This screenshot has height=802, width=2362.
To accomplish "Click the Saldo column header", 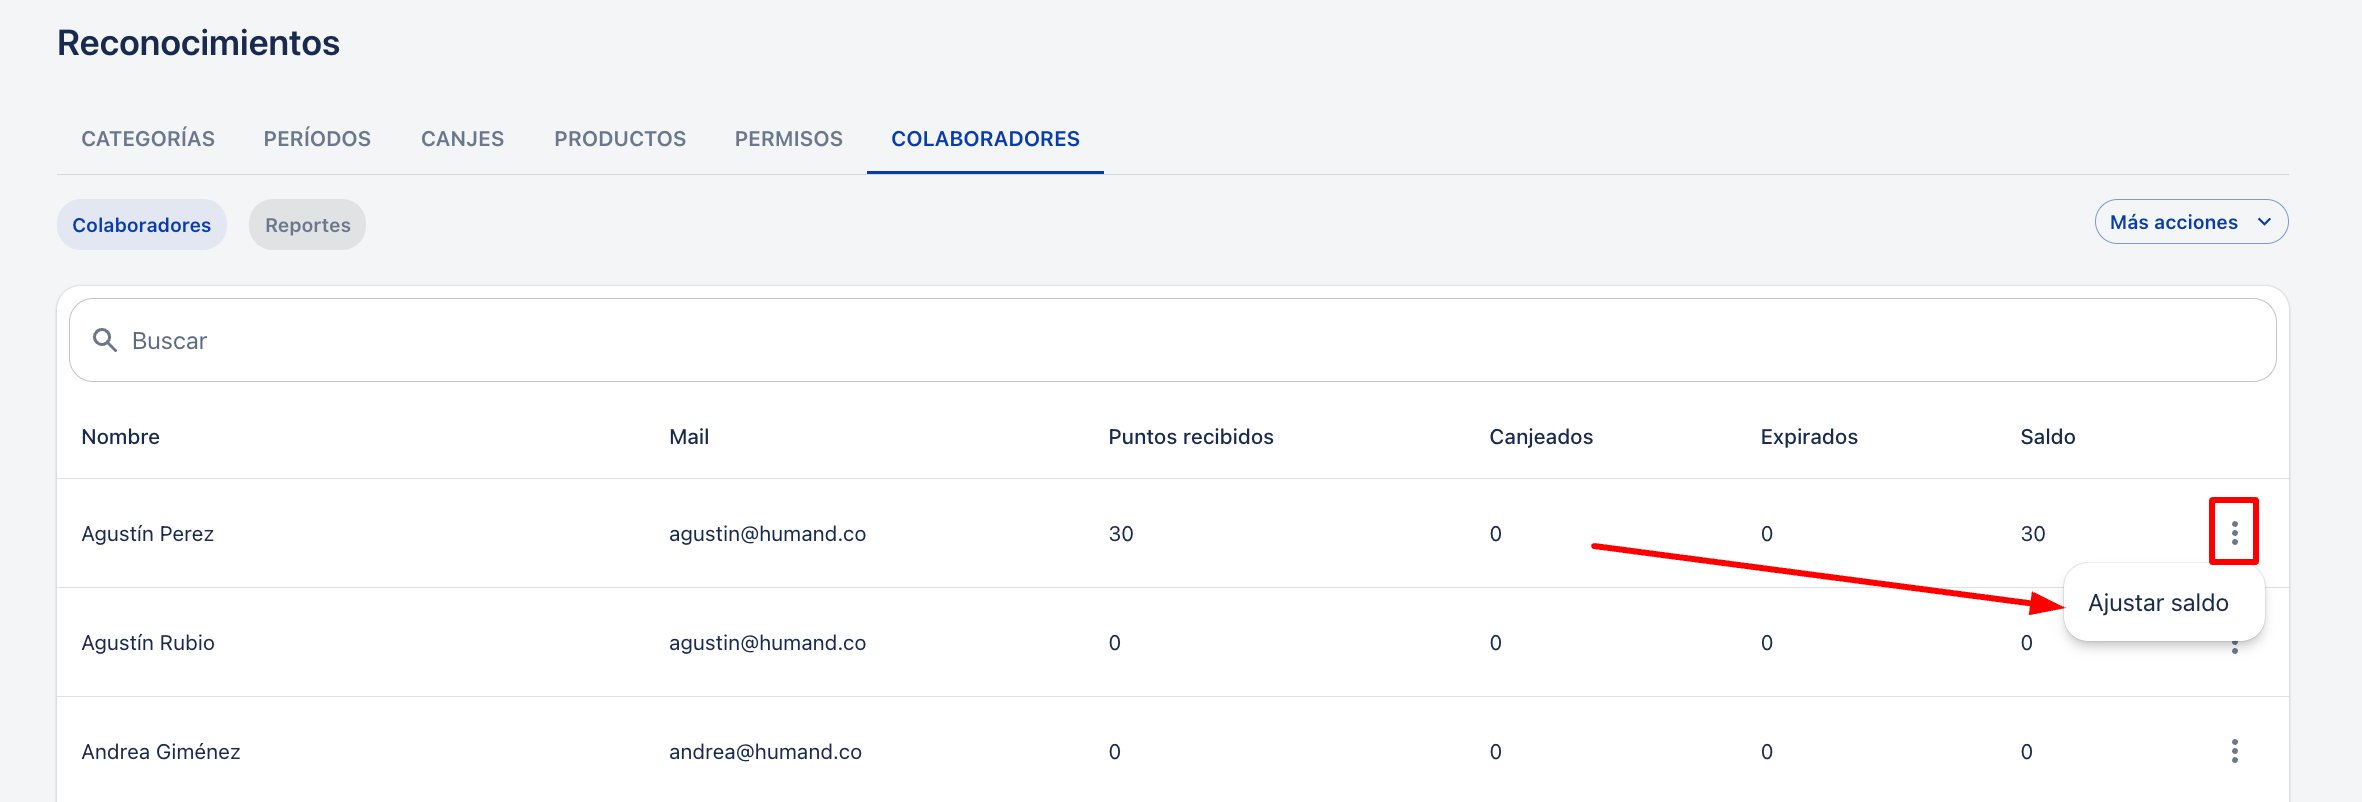I will (x=2047, y=437).
